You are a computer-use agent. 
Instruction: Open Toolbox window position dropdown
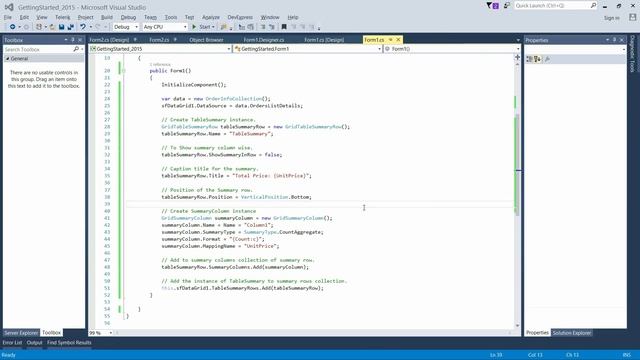click(66, 40)
